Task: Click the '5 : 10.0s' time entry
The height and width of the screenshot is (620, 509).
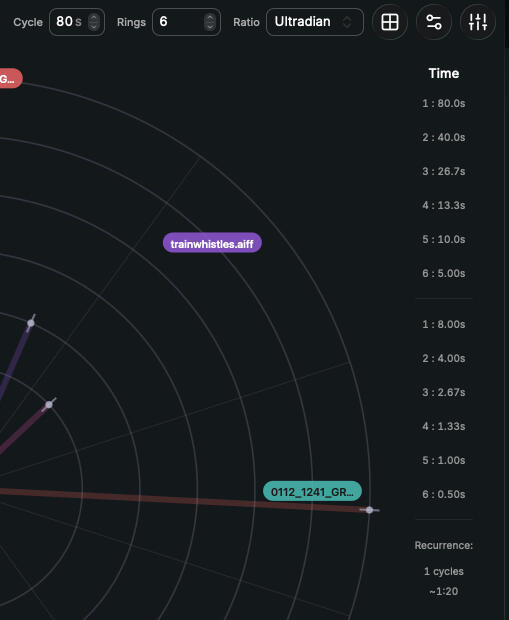Action: [444, 239]
